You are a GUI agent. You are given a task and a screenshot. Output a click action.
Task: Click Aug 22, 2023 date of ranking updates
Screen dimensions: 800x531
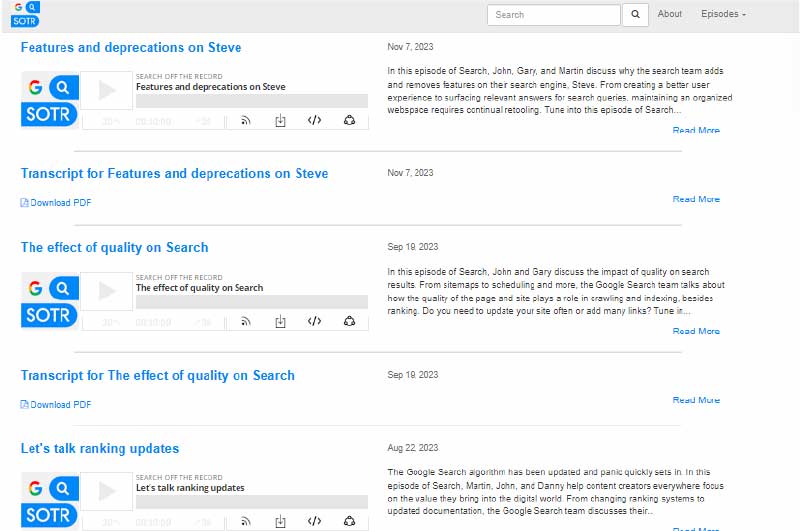click(x=413, y=448)
